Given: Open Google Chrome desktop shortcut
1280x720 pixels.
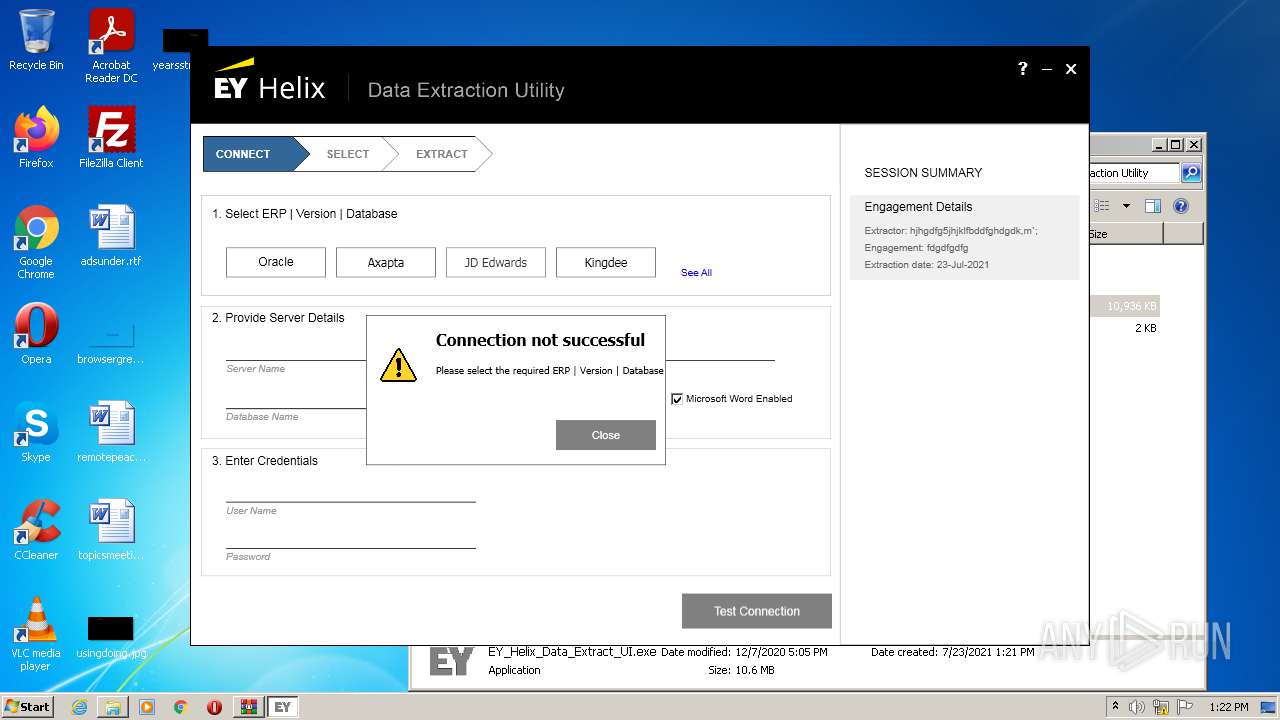Looking at the screenshot, I should (36, 242).
